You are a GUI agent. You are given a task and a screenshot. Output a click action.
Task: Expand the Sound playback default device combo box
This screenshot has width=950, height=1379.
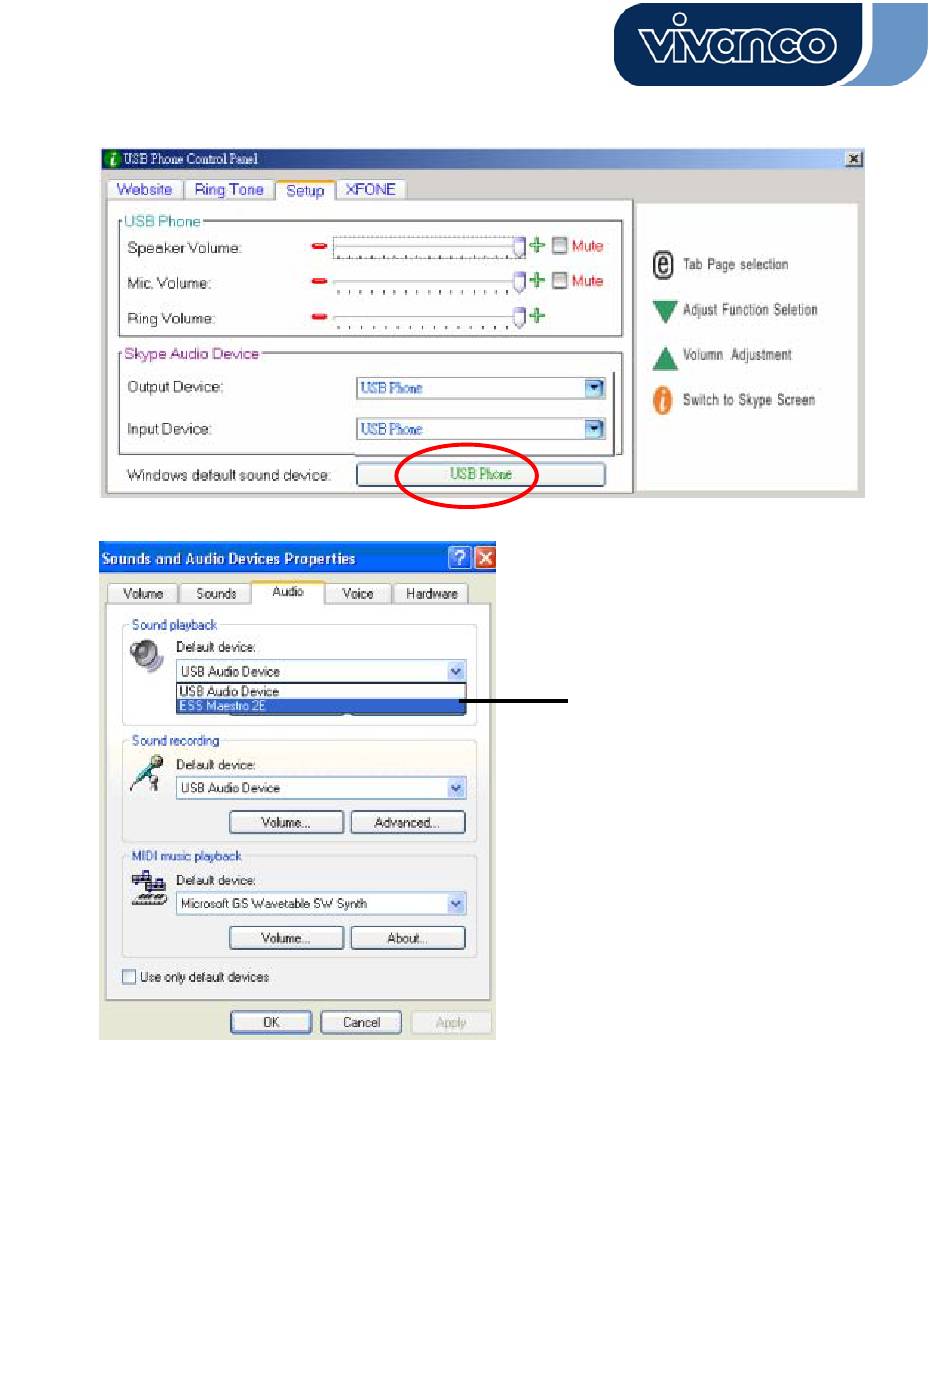click(456, 671)
